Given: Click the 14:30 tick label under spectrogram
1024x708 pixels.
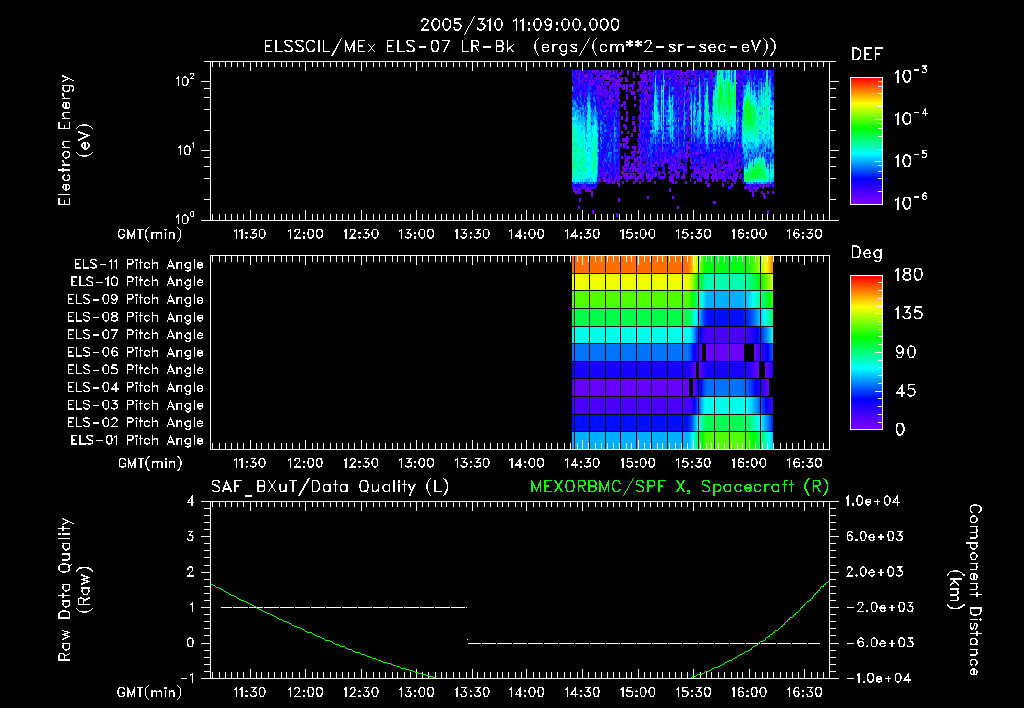Looking at the screenshot, I should click(582, 234).
